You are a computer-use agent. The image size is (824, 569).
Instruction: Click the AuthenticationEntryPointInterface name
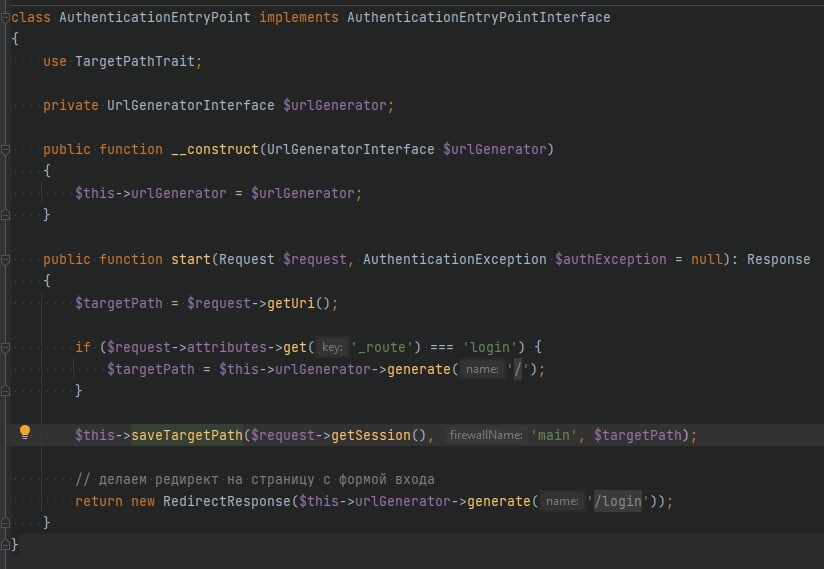point(478,17)
